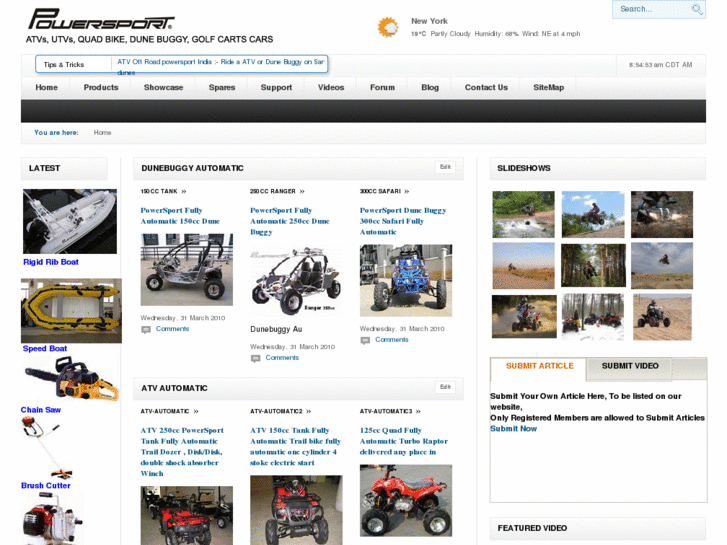Open the Brush Cutter link

pyautogui.click(x=45, y=486)
